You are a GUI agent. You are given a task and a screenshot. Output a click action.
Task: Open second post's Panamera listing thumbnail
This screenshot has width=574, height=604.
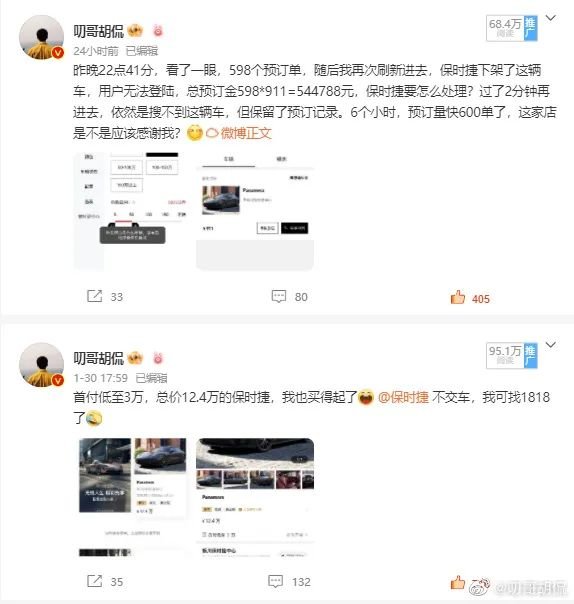pyautogui.click(x=255, y=497)
